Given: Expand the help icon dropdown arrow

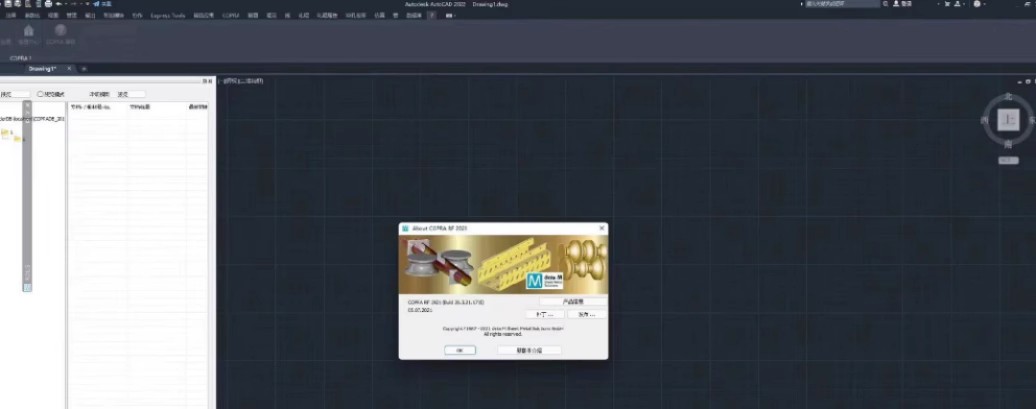Looking at the screenshot, I should point(984,4).
